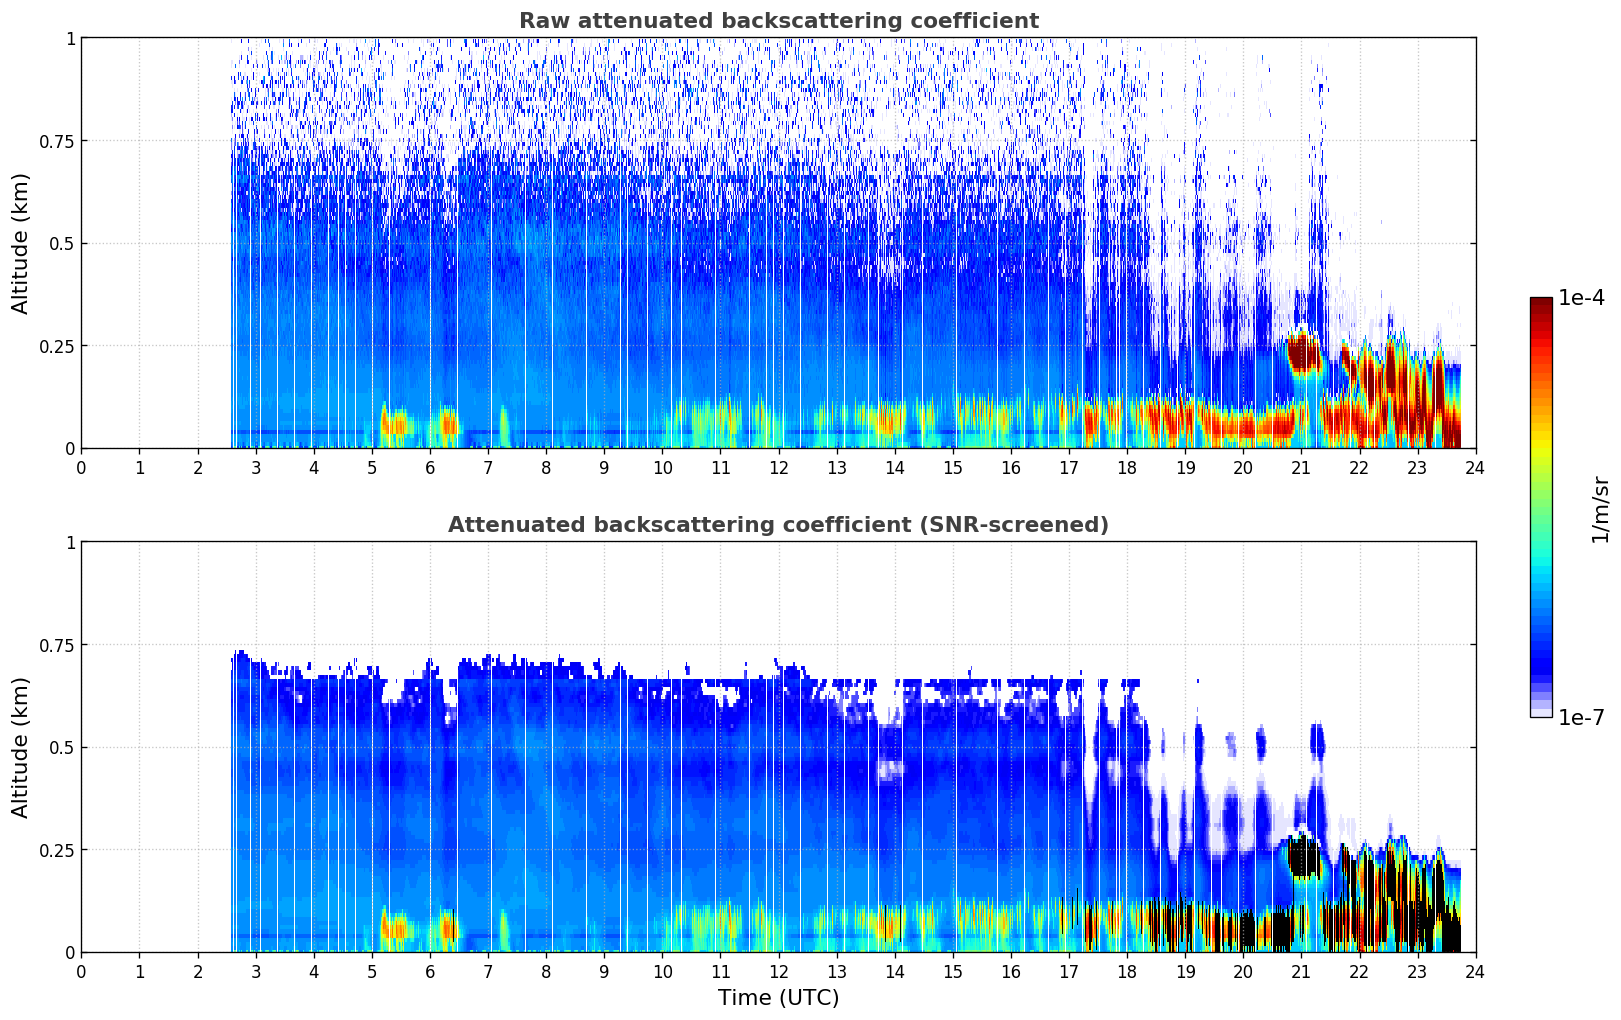The image size is (1621, 1020).
Task: Click the "1e-4" colorbar maximum label
Action: pos(1581,298)
